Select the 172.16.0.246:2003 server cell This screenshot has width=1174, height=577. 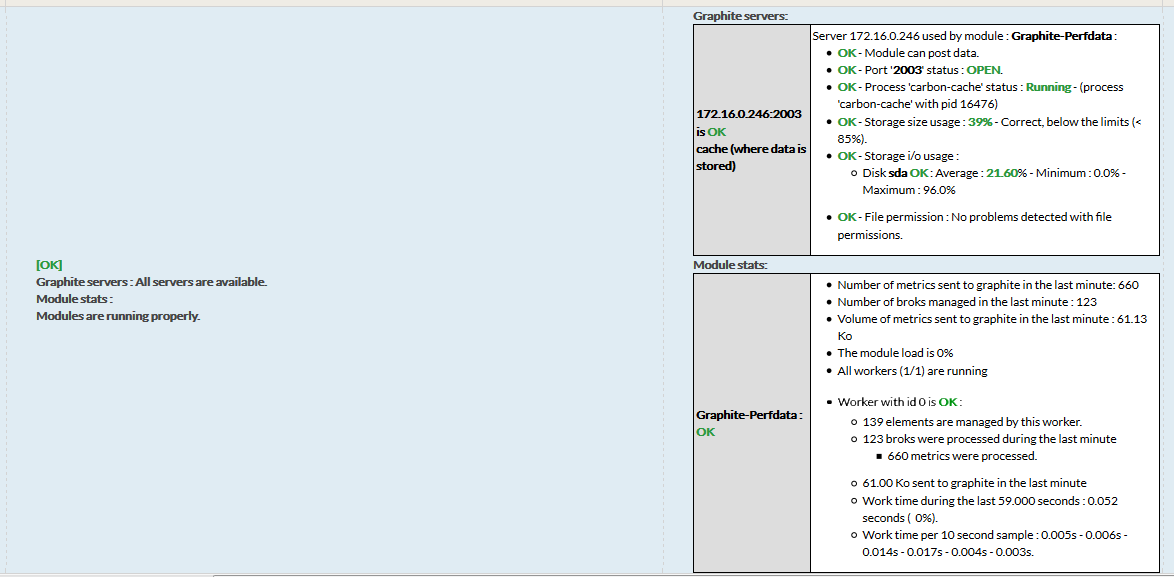point(751,140)
